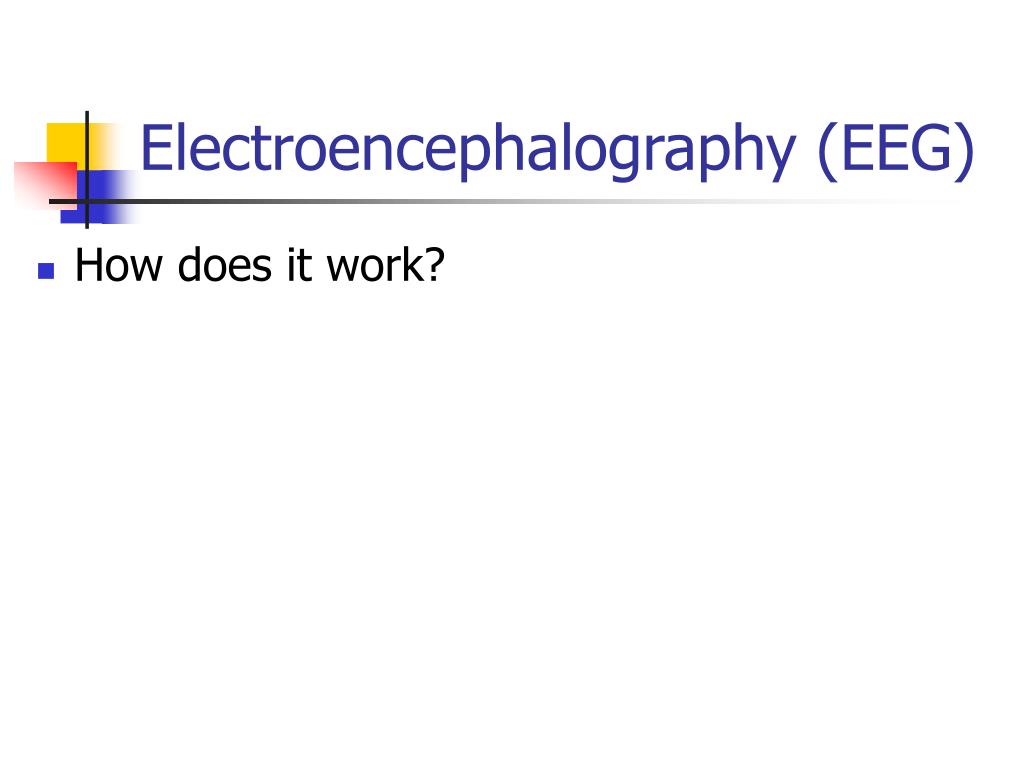Click the word it in bullet
Screen dimensions: 1024x768
tap(298, 265)
